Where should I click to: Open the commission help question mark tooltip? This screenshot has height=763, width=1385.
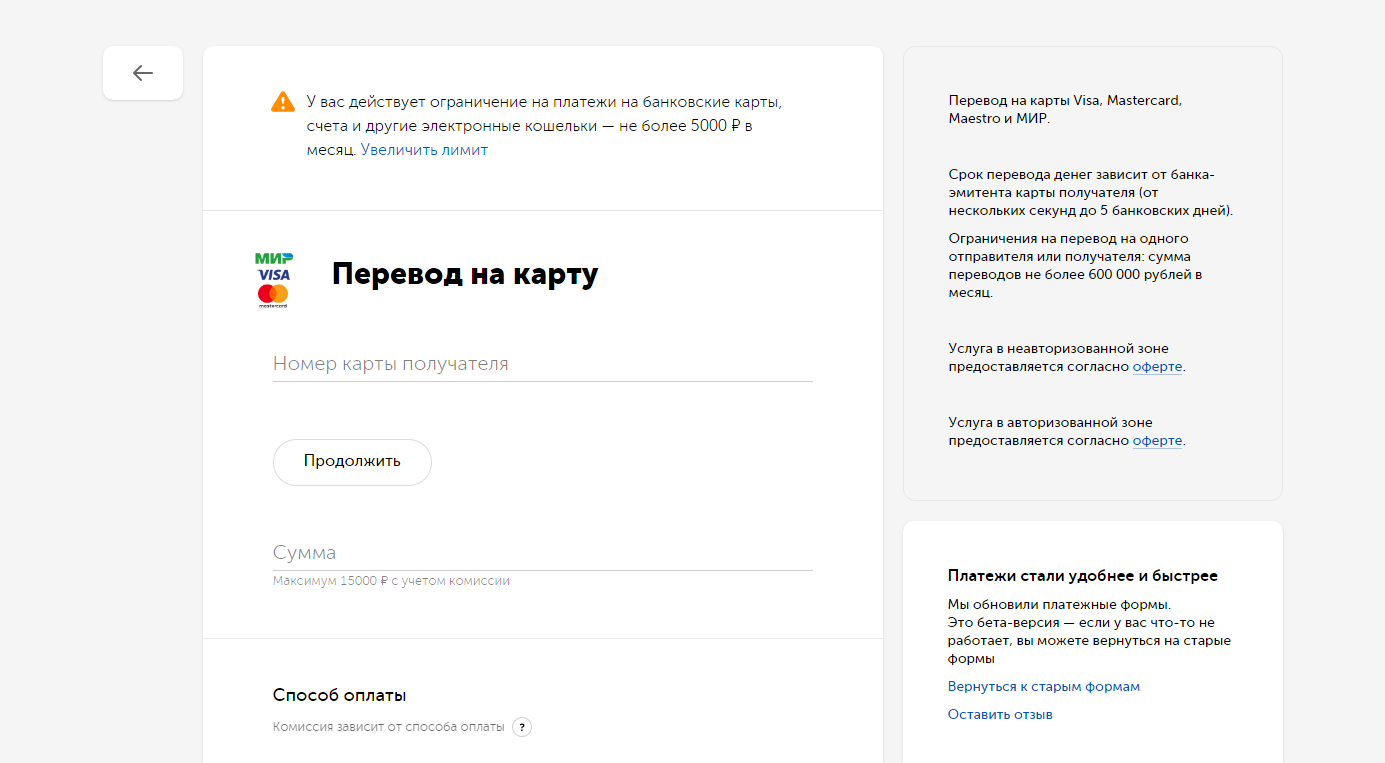click(x=521, y=727)
